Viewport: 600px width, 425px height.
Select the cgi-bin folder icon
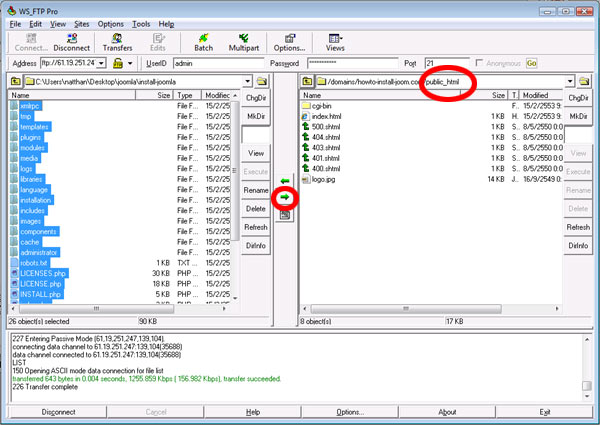[x=306, y=106]
